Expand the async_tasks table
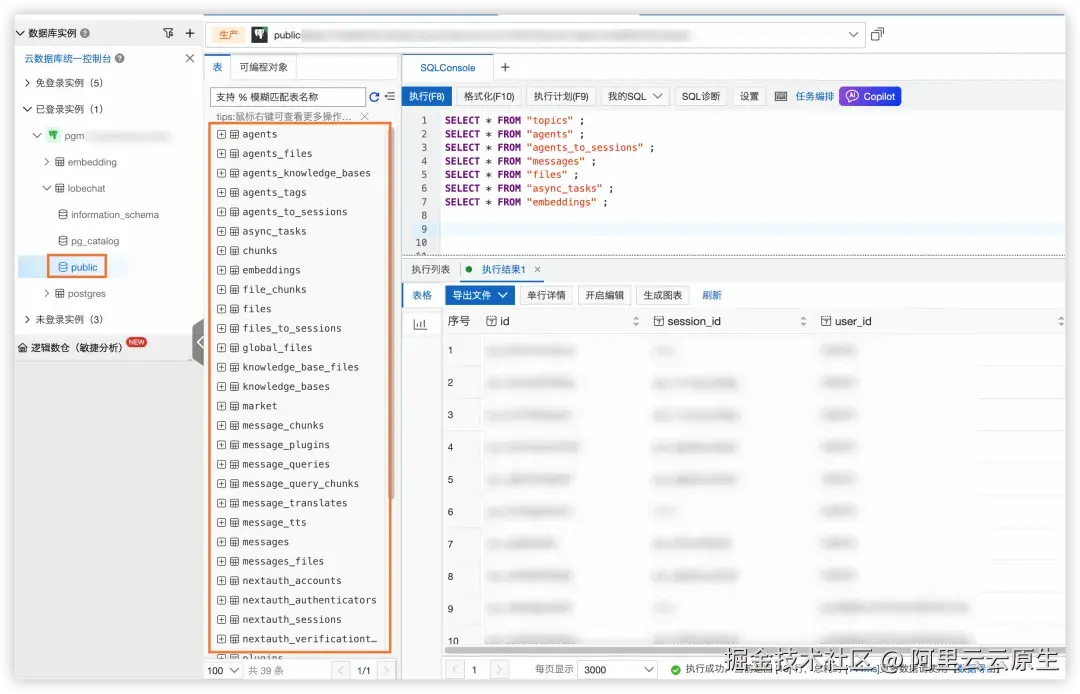The width and height of the screenshot is (1080, 694). 221,231
